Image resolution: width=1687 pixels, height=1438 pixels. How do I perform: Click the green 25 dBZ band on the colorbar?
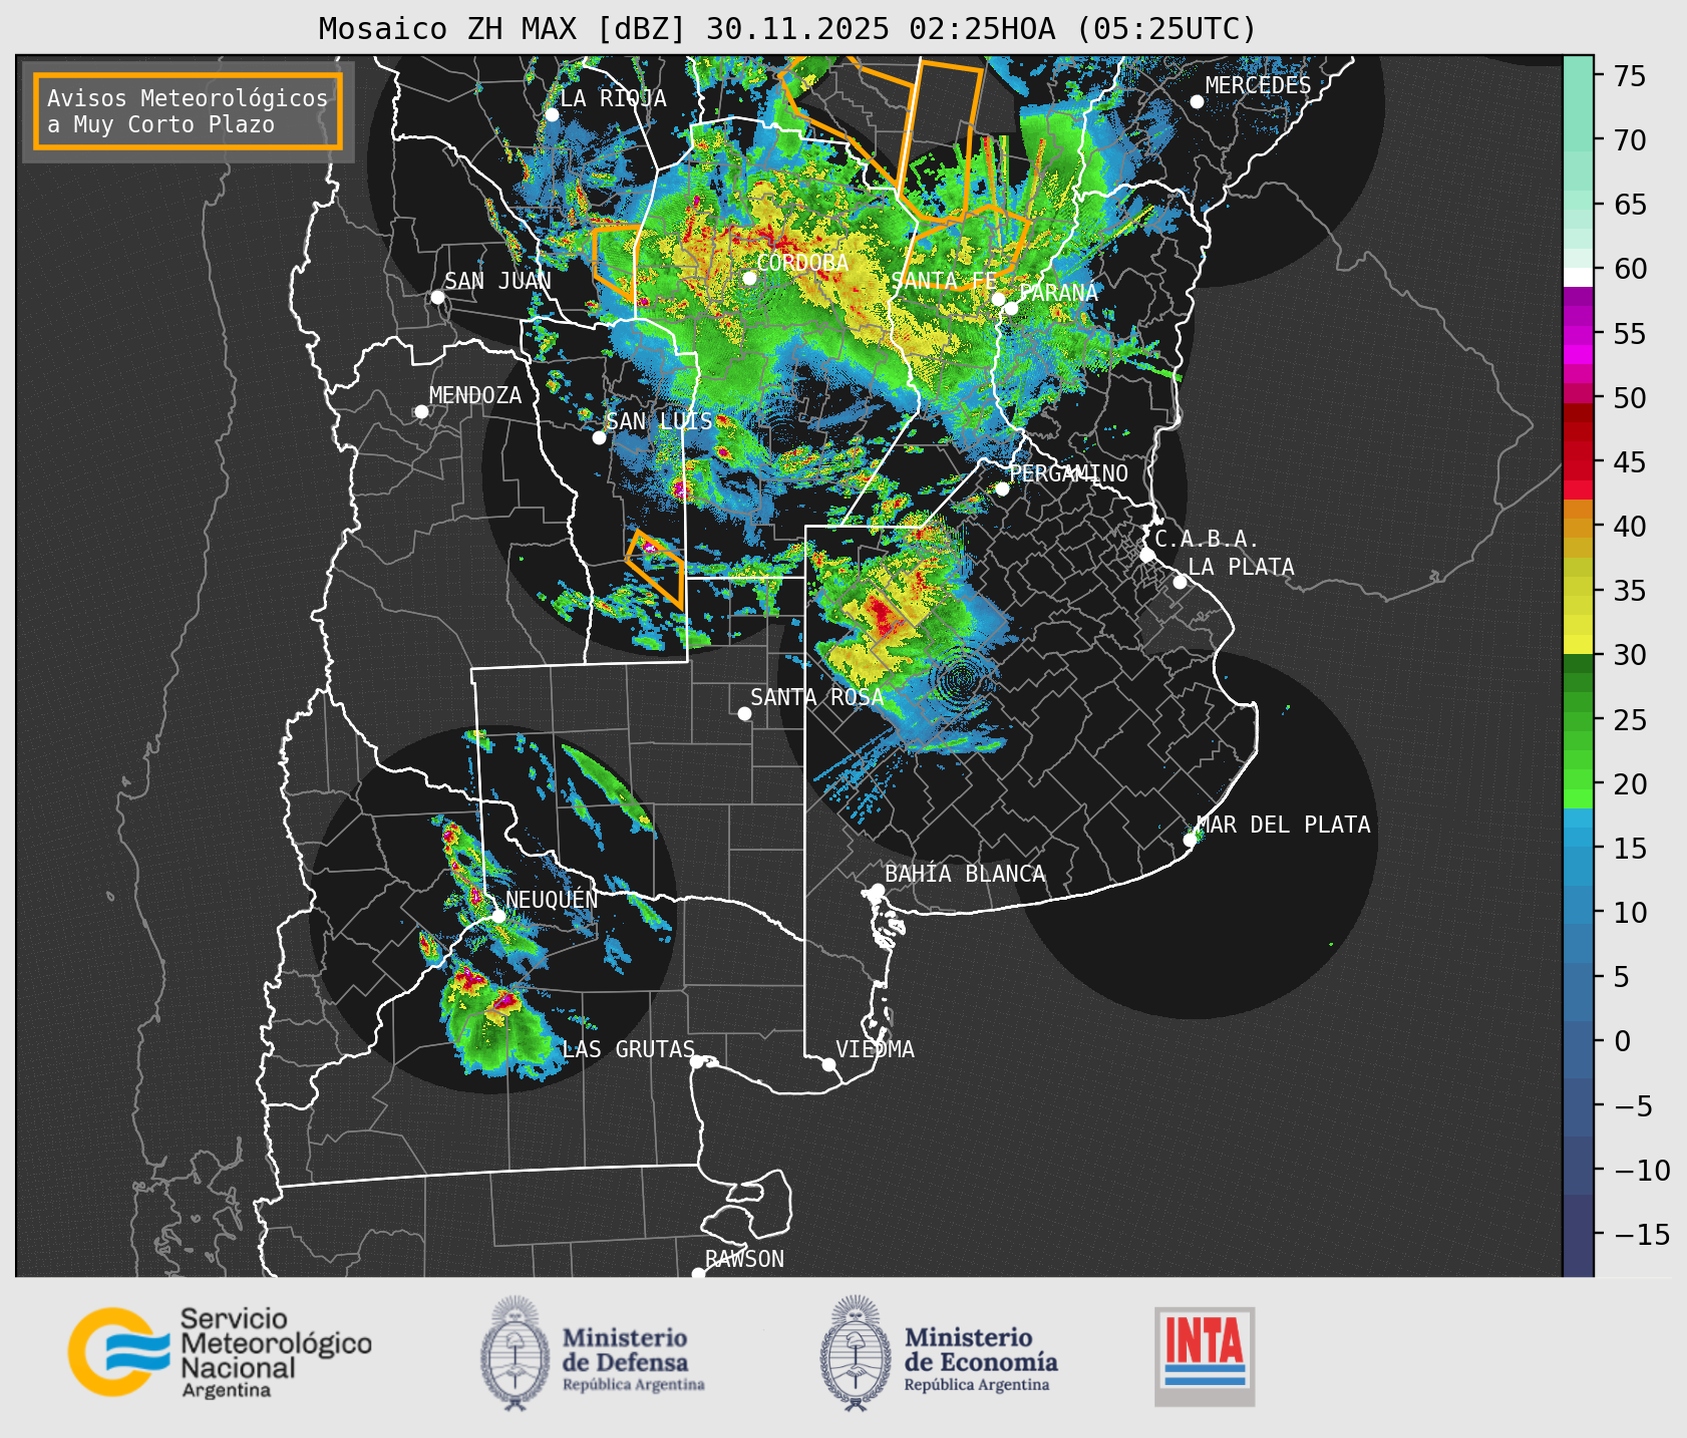[1577, 719]
